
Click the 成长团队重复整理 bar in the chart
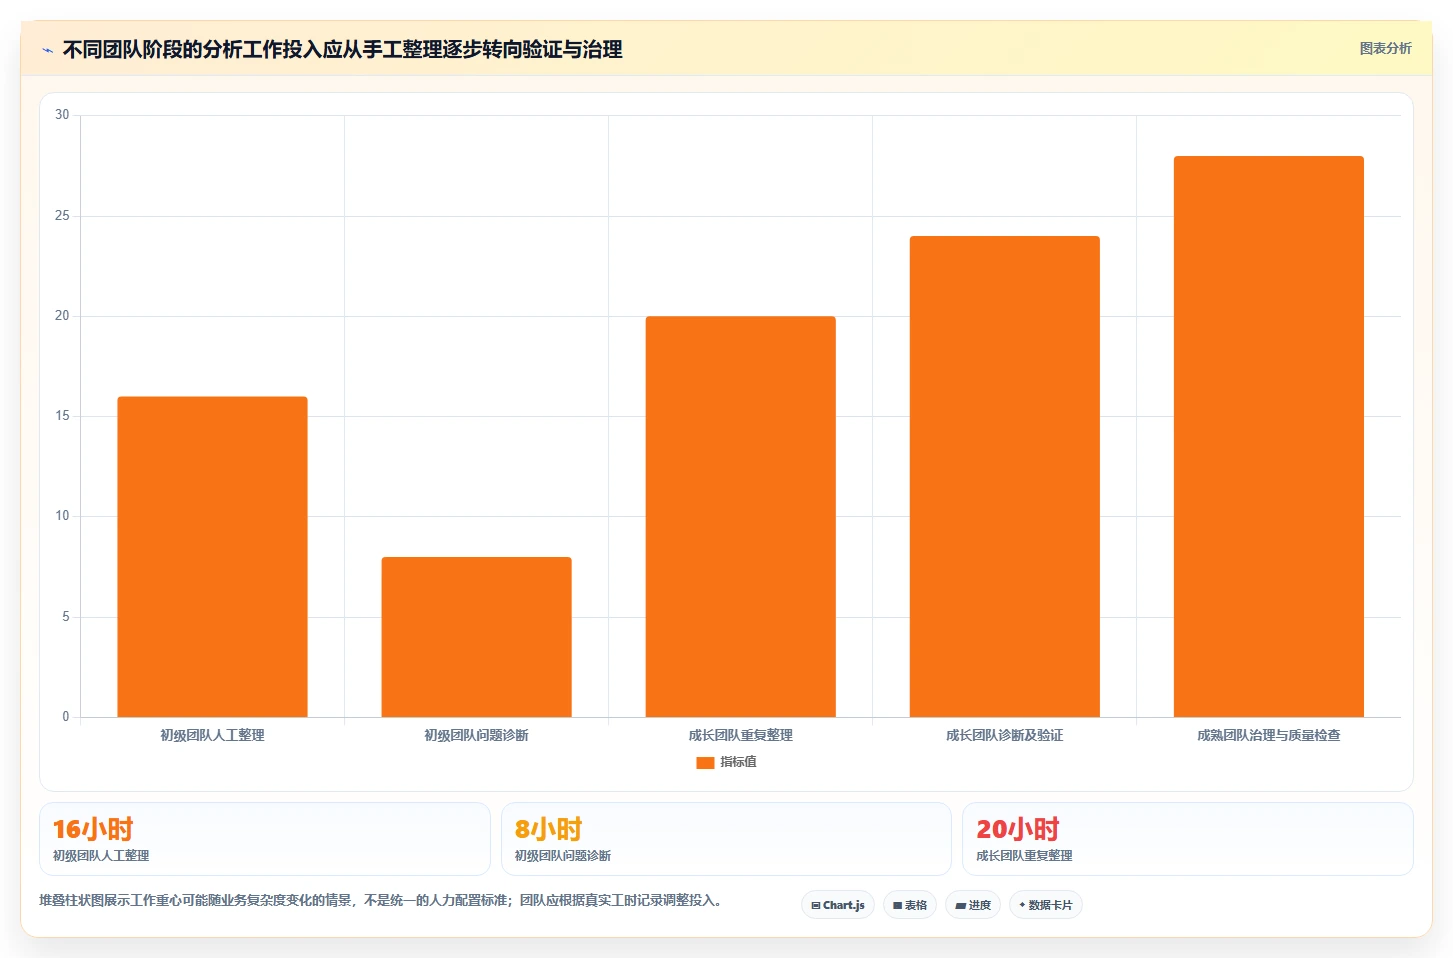point(740,517)
